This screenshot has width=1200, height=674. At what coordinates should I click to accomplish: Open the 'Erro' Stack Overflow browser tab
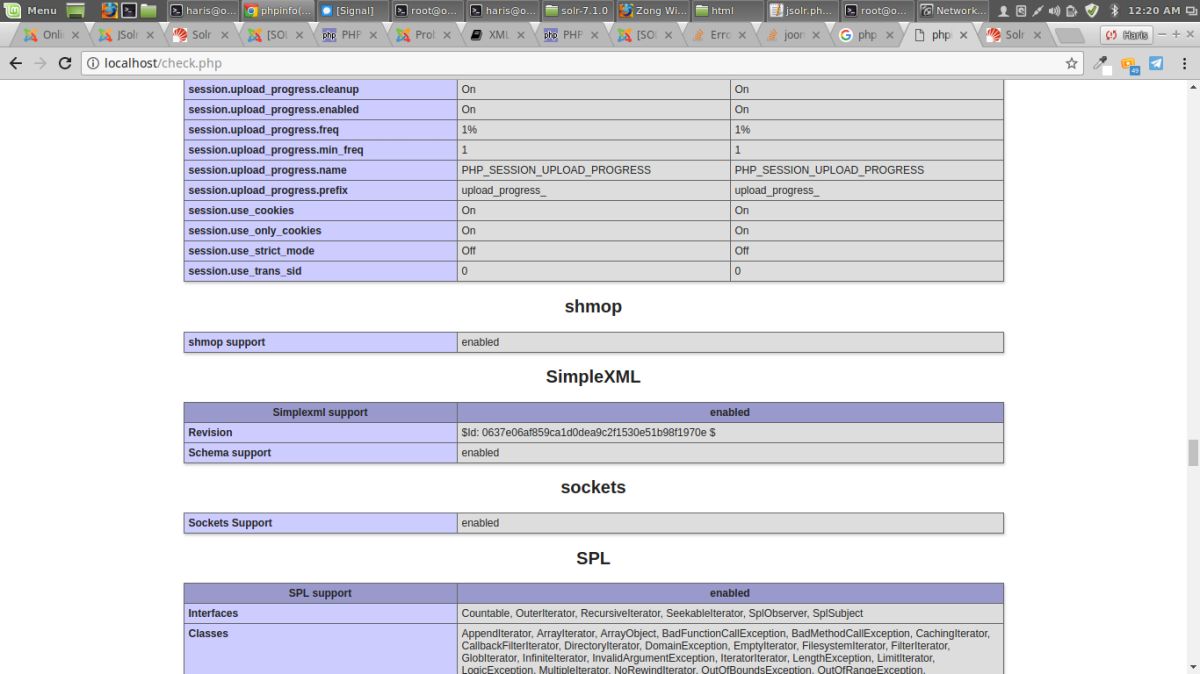[716, 35]
